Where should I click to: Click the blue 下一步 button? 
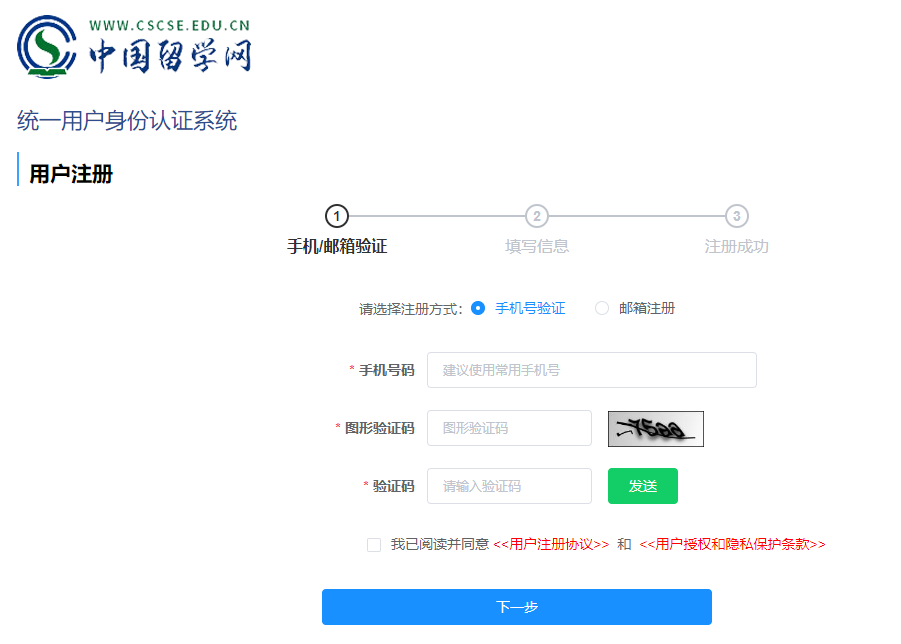(517, 607)
